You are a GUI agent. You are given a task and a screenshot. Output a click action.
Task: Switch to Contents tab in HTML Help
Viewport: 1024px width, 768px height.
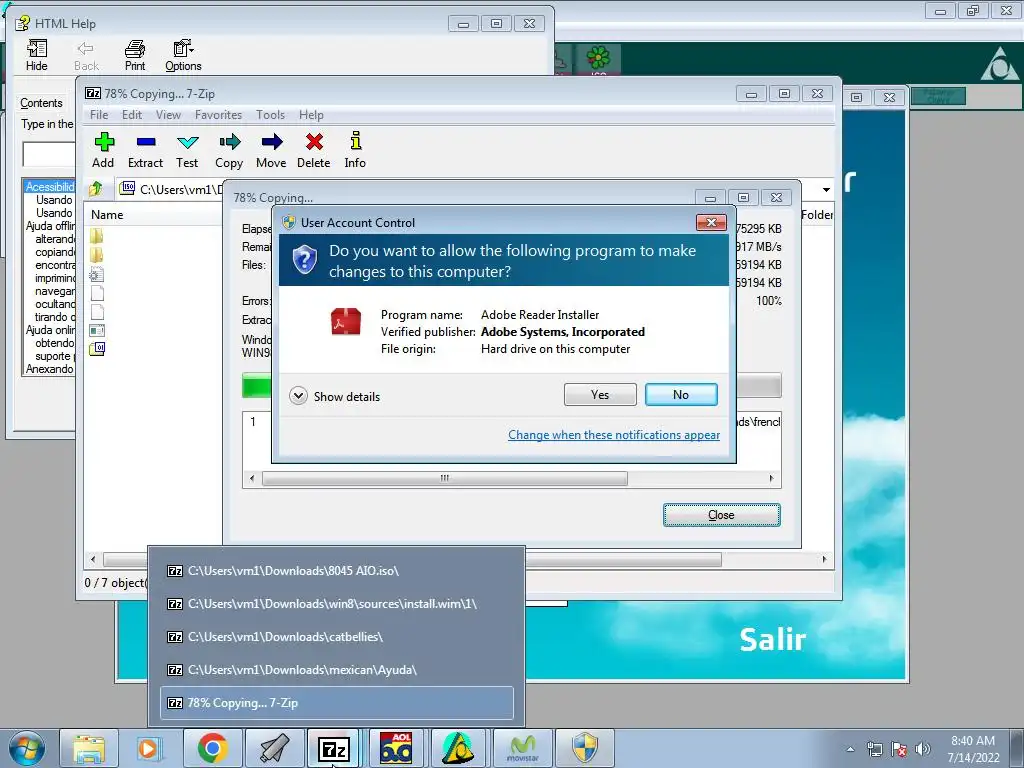[41, 103]
